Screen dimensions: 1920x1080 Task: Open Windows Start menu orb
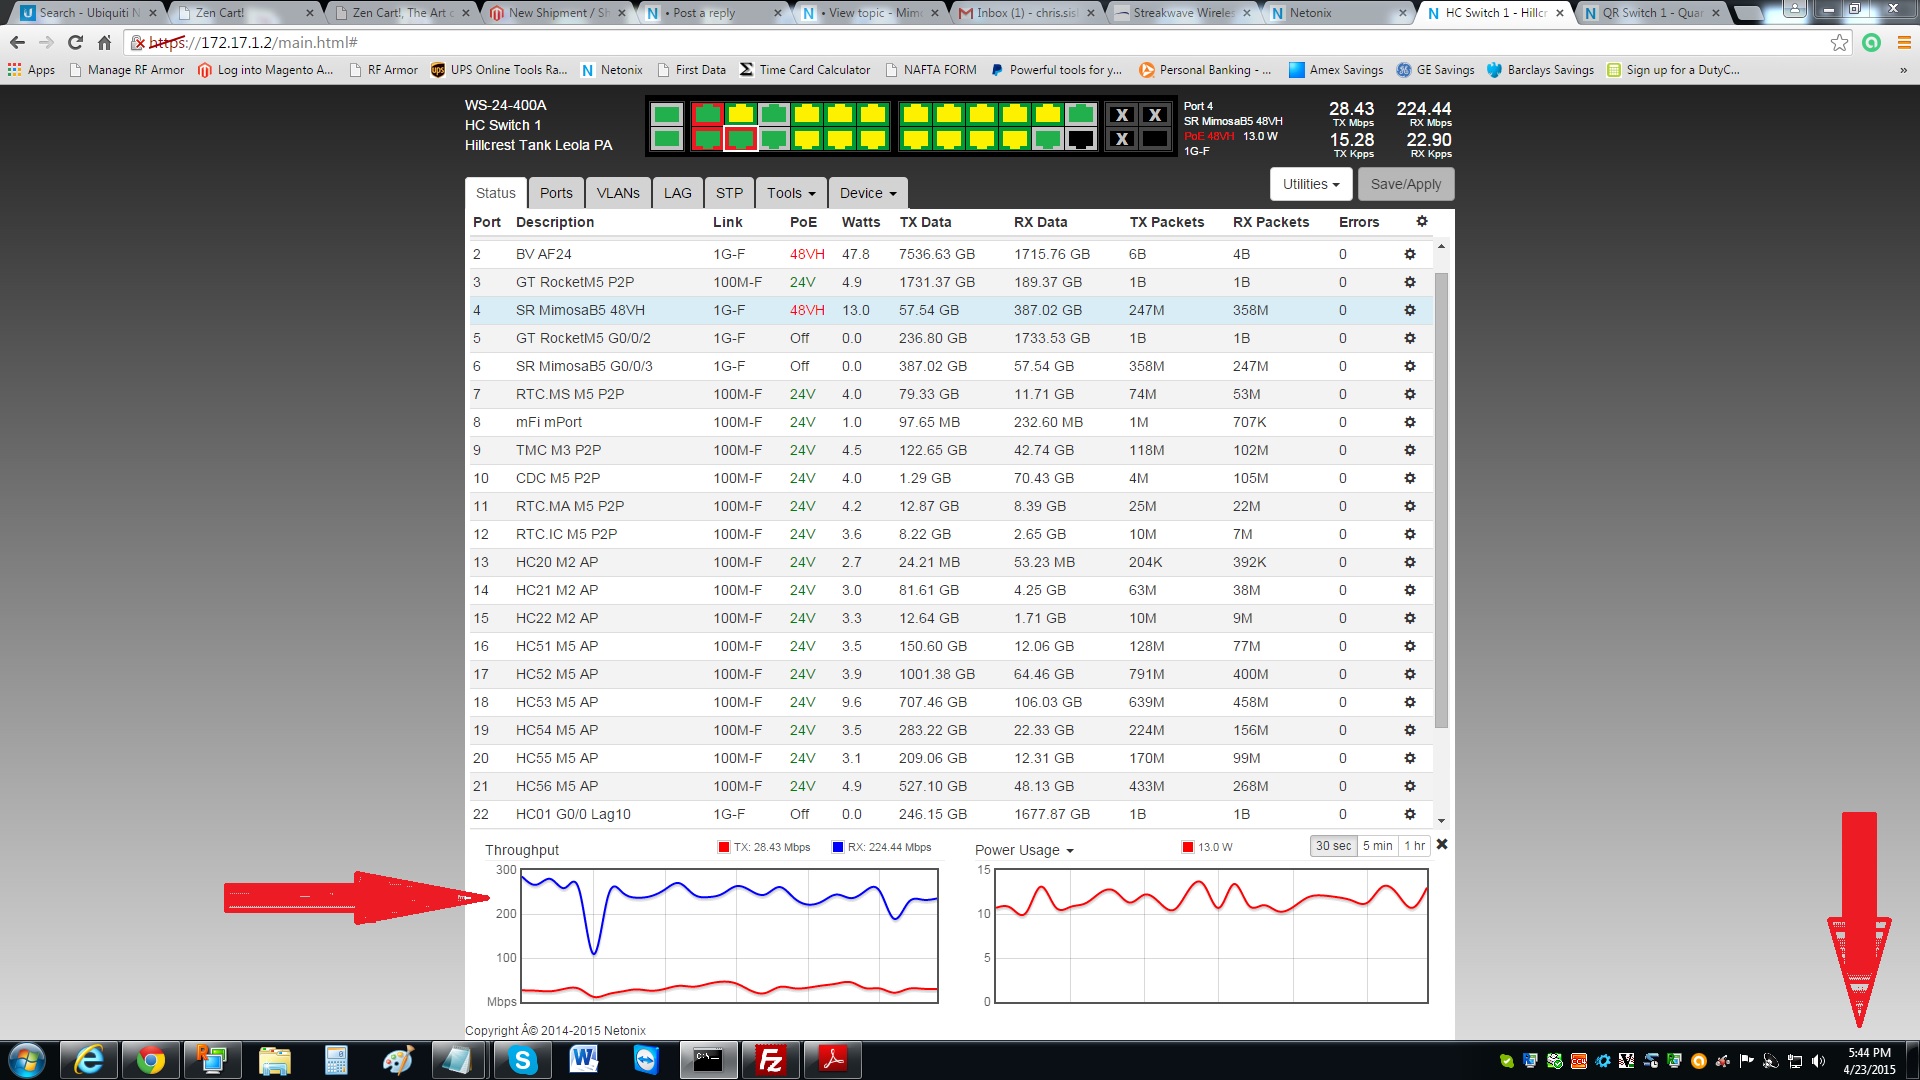tap(27, 1060)
